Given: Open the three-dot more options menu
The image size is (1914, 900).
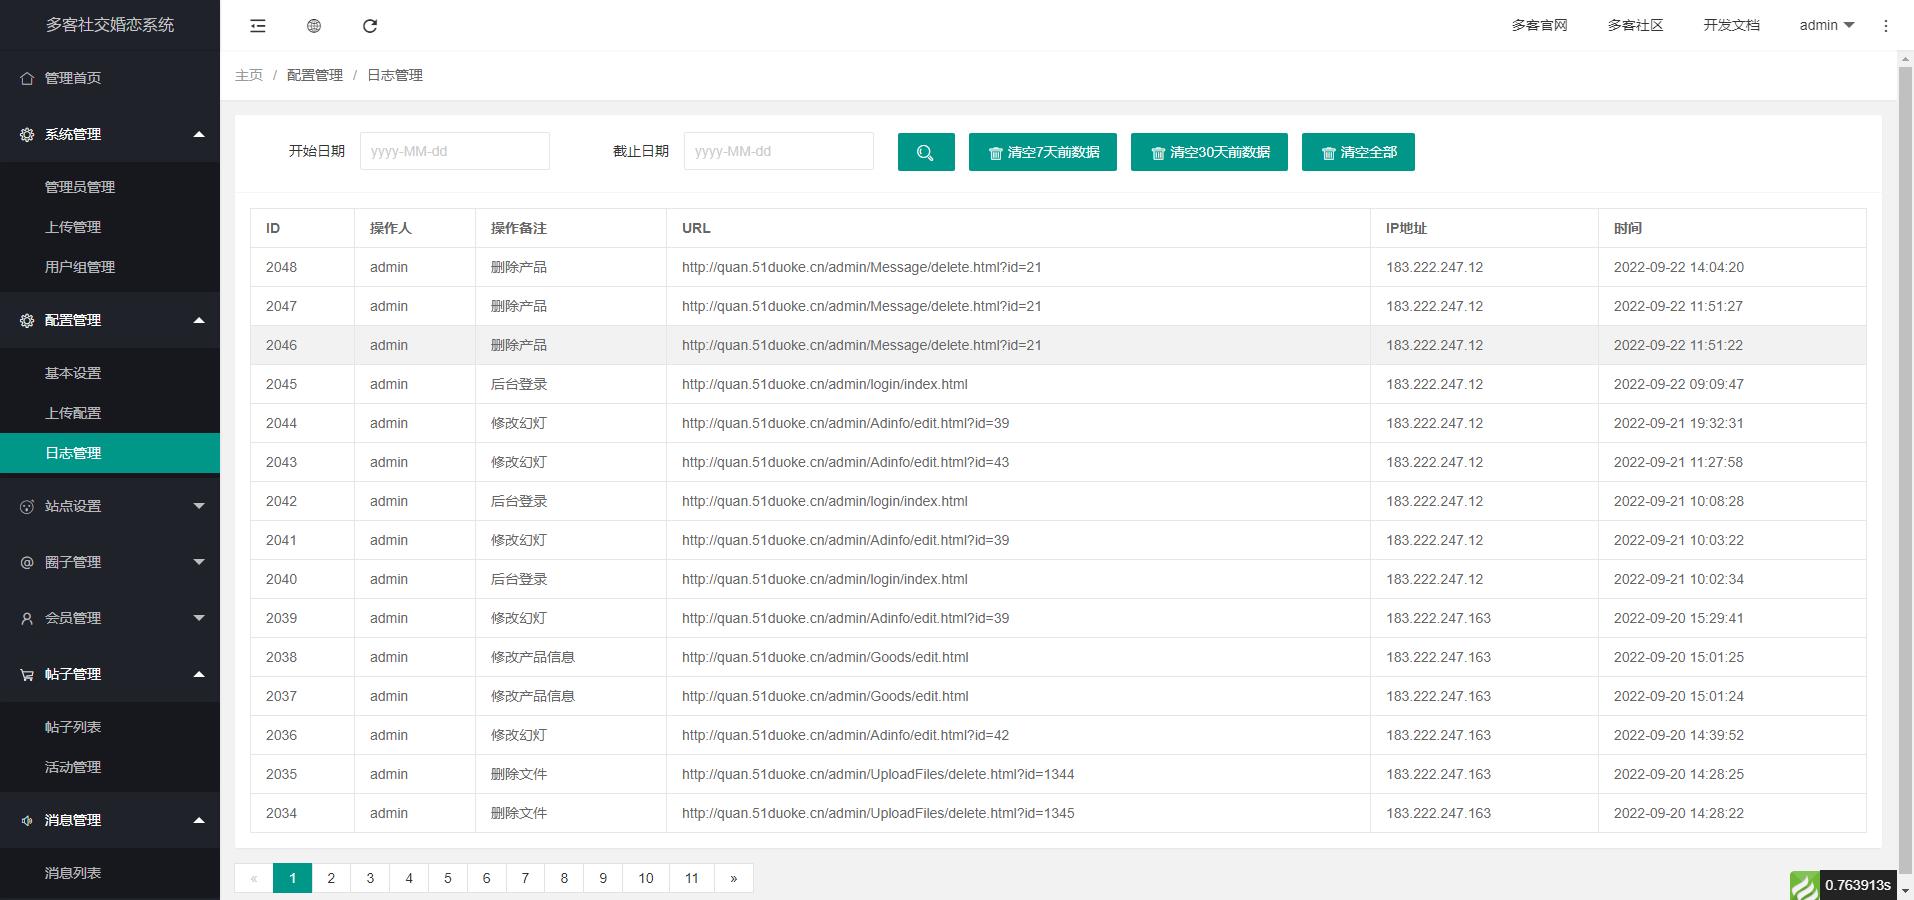Looking at the screenshot, I should [1886, 26].
